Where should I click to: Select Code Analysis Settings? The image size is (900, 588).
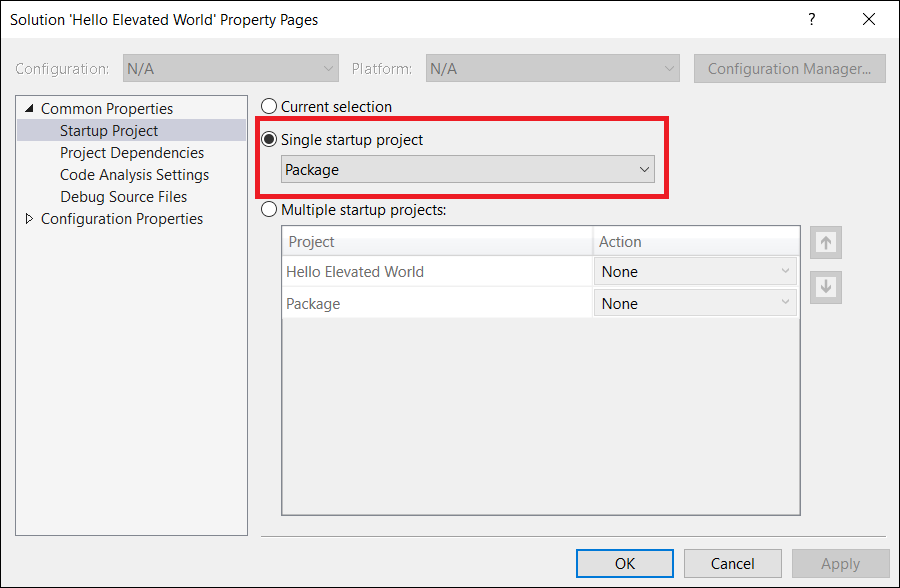click(x=134, y=174)
